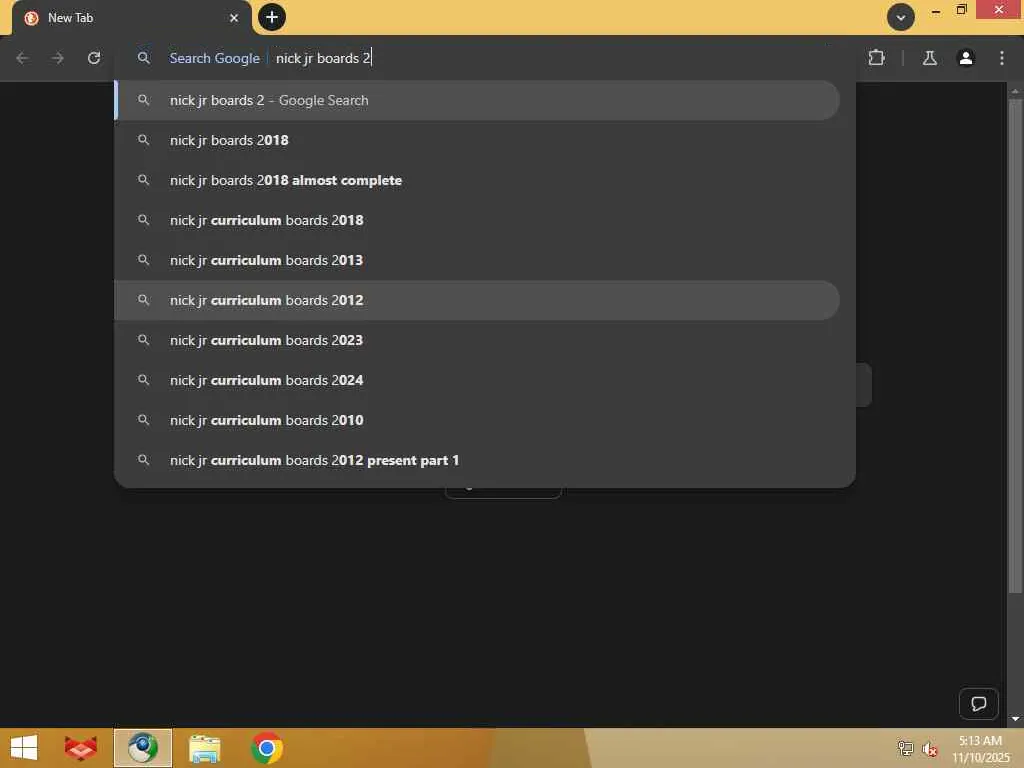
Task: Choose "nick jr curriculum boards 2024" suggestion
Action: click(477, 380)
